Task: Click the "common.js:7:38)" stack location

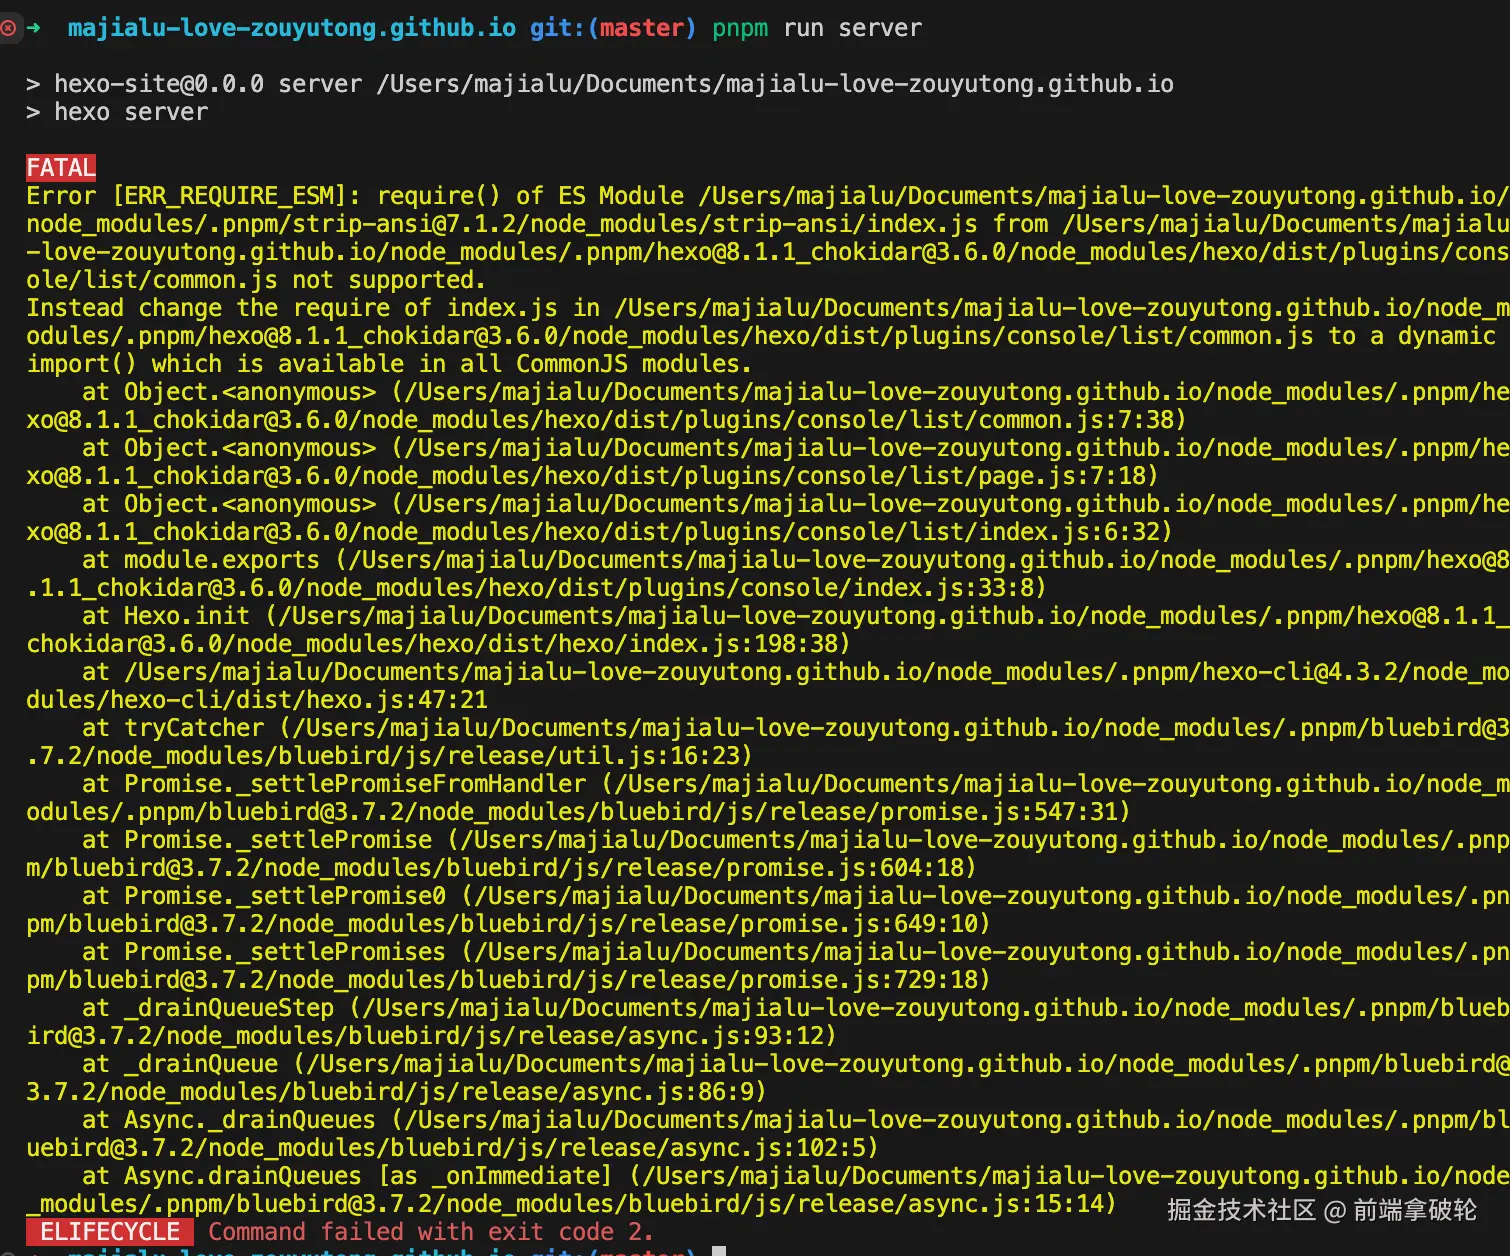Action: point(1082,420)
